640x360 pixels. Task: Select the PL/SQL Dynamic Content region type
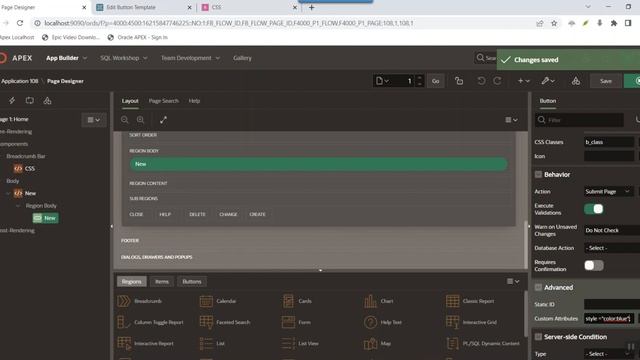tap(483, 344)
